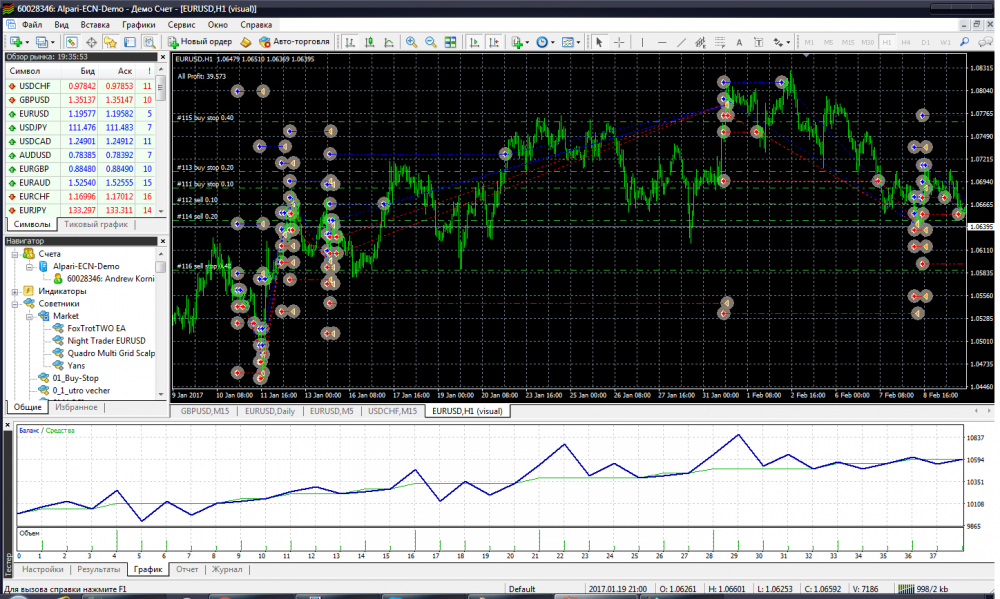
Task: Select the Text Label tool
Action: [758, 42]
